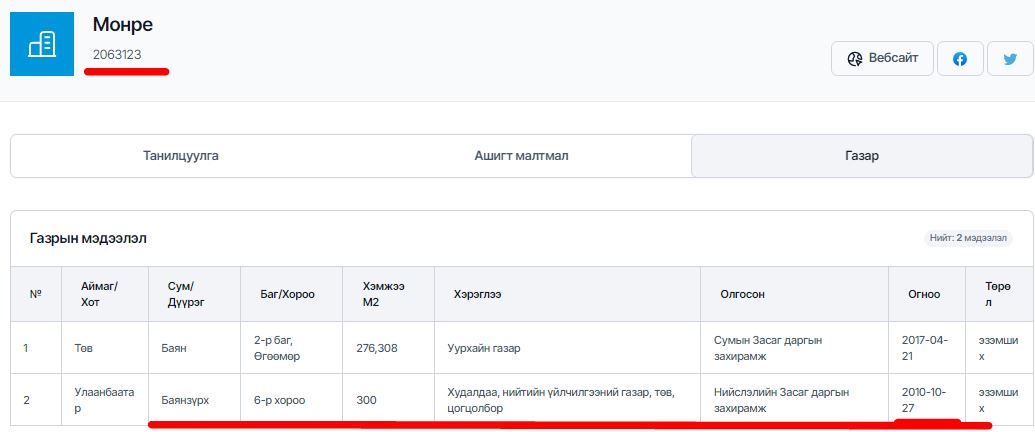This screenshot has width=1035, height=432.
Task: Click the company ID 2063123
Action: pyautogui.click(x=117, y=54)
